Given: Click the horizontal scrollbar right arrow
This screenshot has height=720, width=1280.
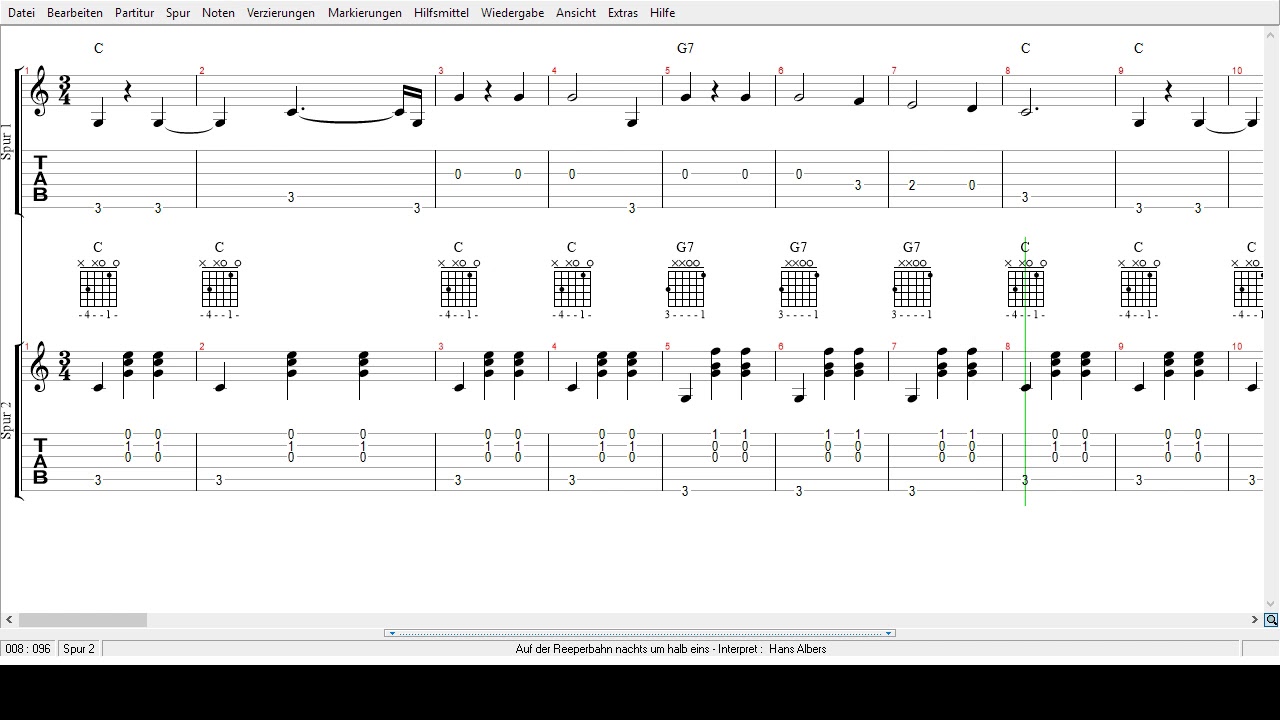Looking at the screenshot, I should tap(1254, 620).
